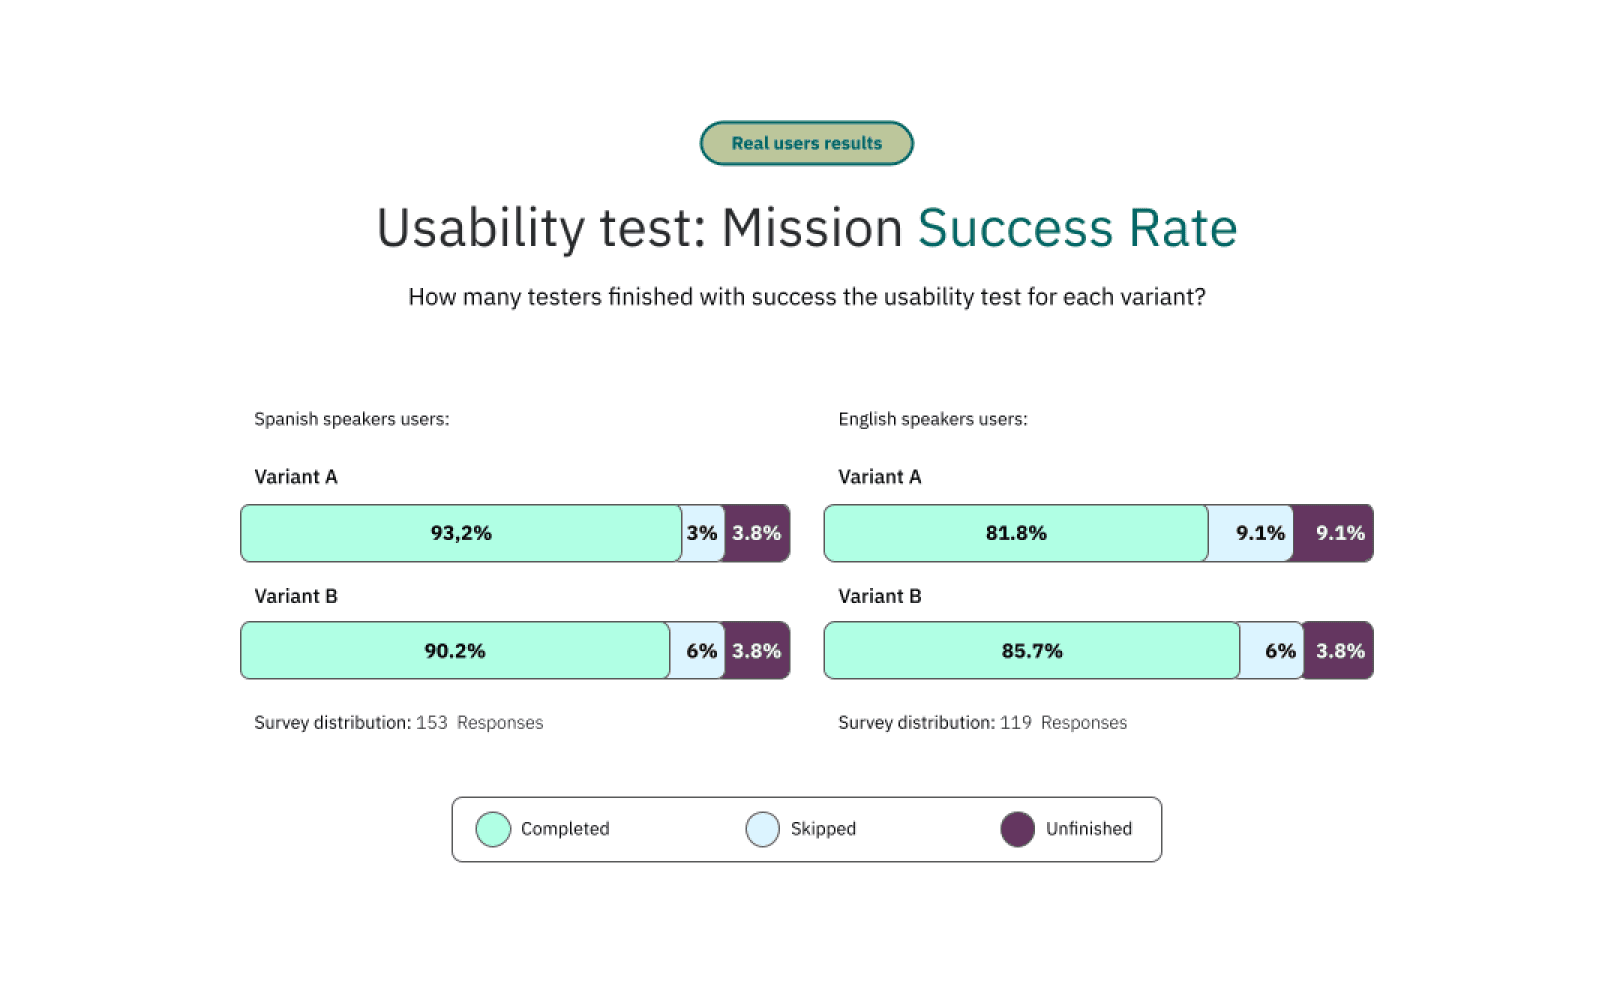This screenshot has width=1614, height=999.
Task: Click the Spanish speakers users label
Action: point(352,419)
